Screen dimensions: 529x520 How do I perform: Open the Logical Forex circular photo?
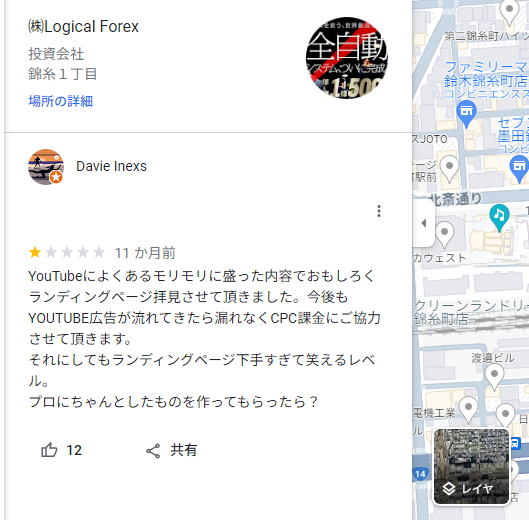[347, 58]
